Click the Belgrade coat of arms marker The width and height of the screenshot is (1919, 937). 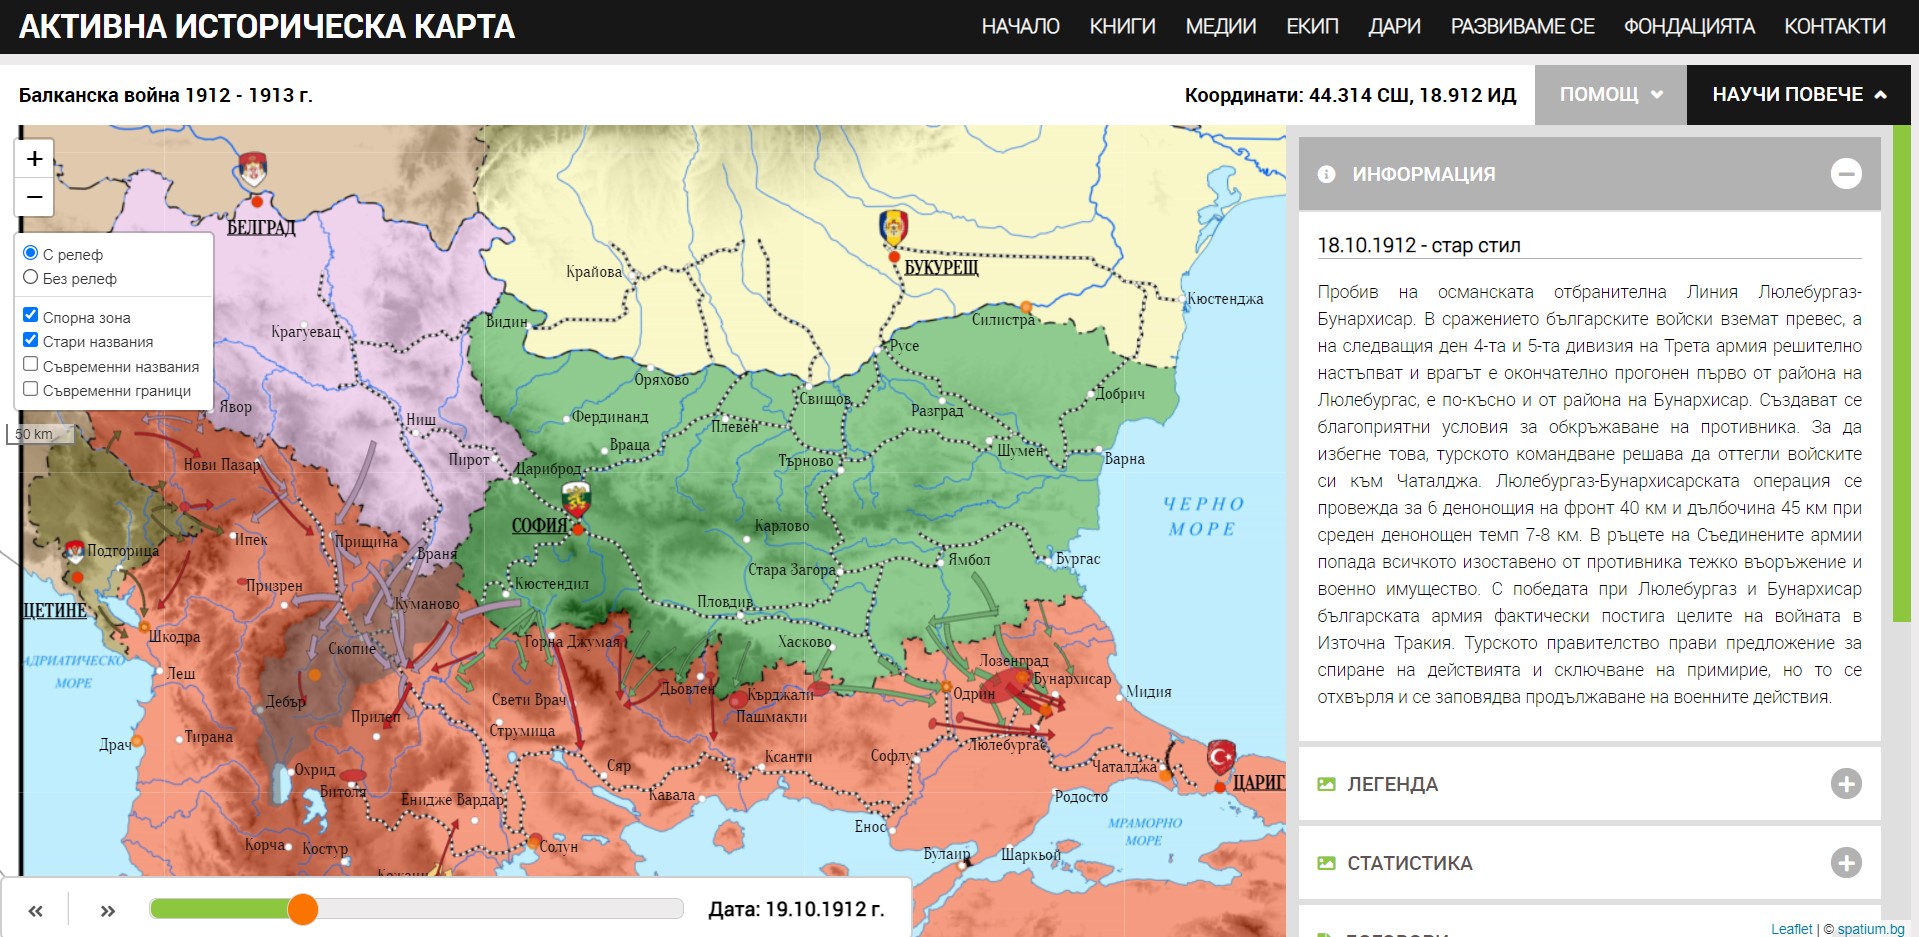[x=254, y=169]
